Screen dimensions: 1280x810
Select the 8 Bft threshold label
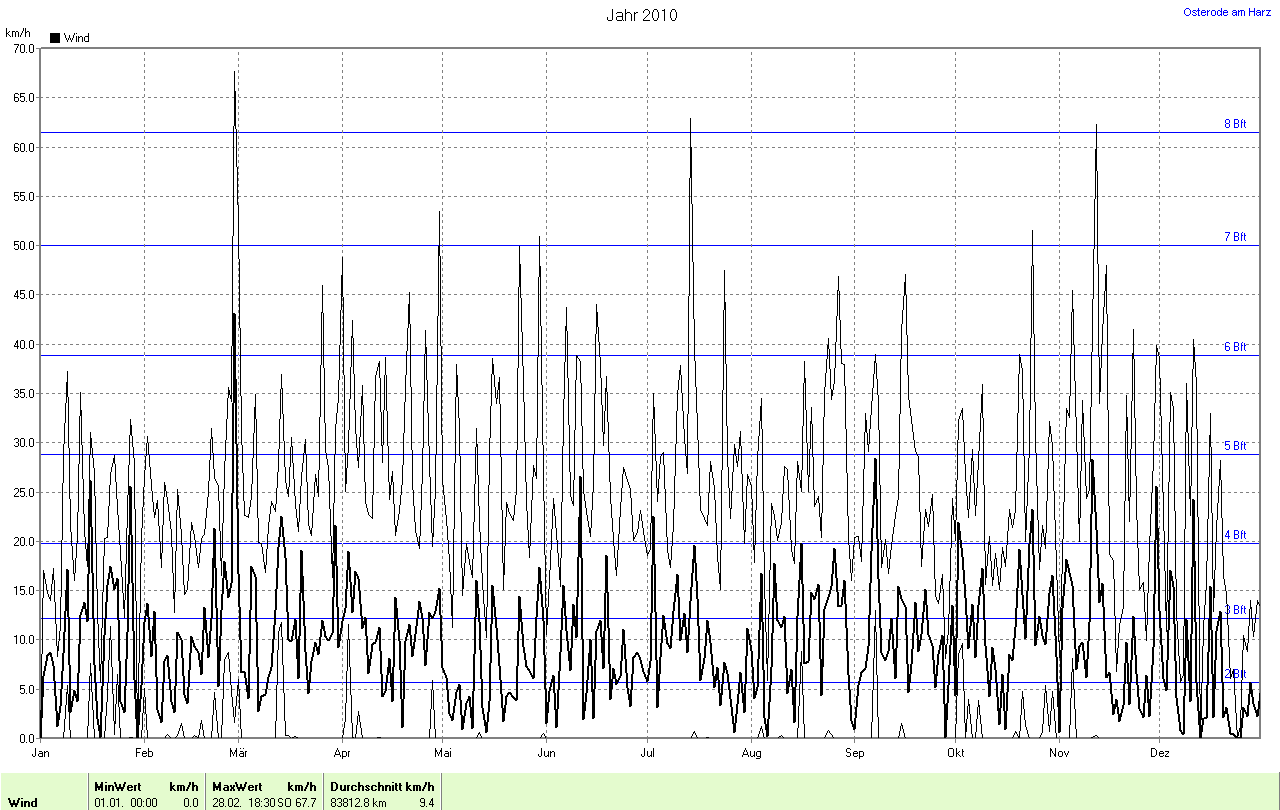pos(1235,124)
